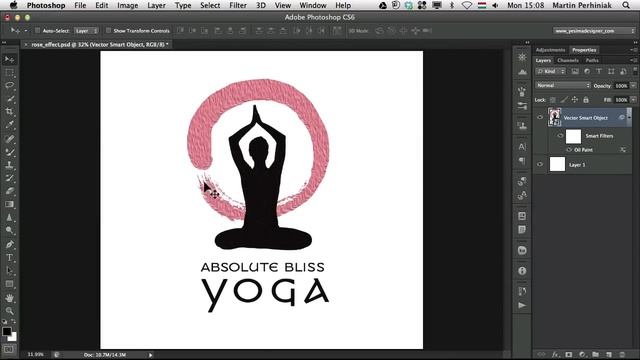
Task: Create a new layer icon
Action: [609, 355]
